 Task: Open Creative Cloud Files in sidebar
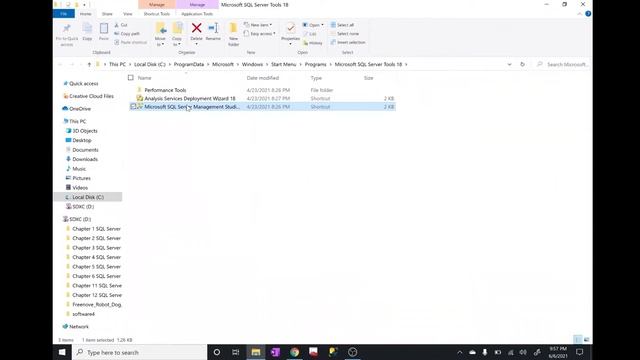(91, 96)
